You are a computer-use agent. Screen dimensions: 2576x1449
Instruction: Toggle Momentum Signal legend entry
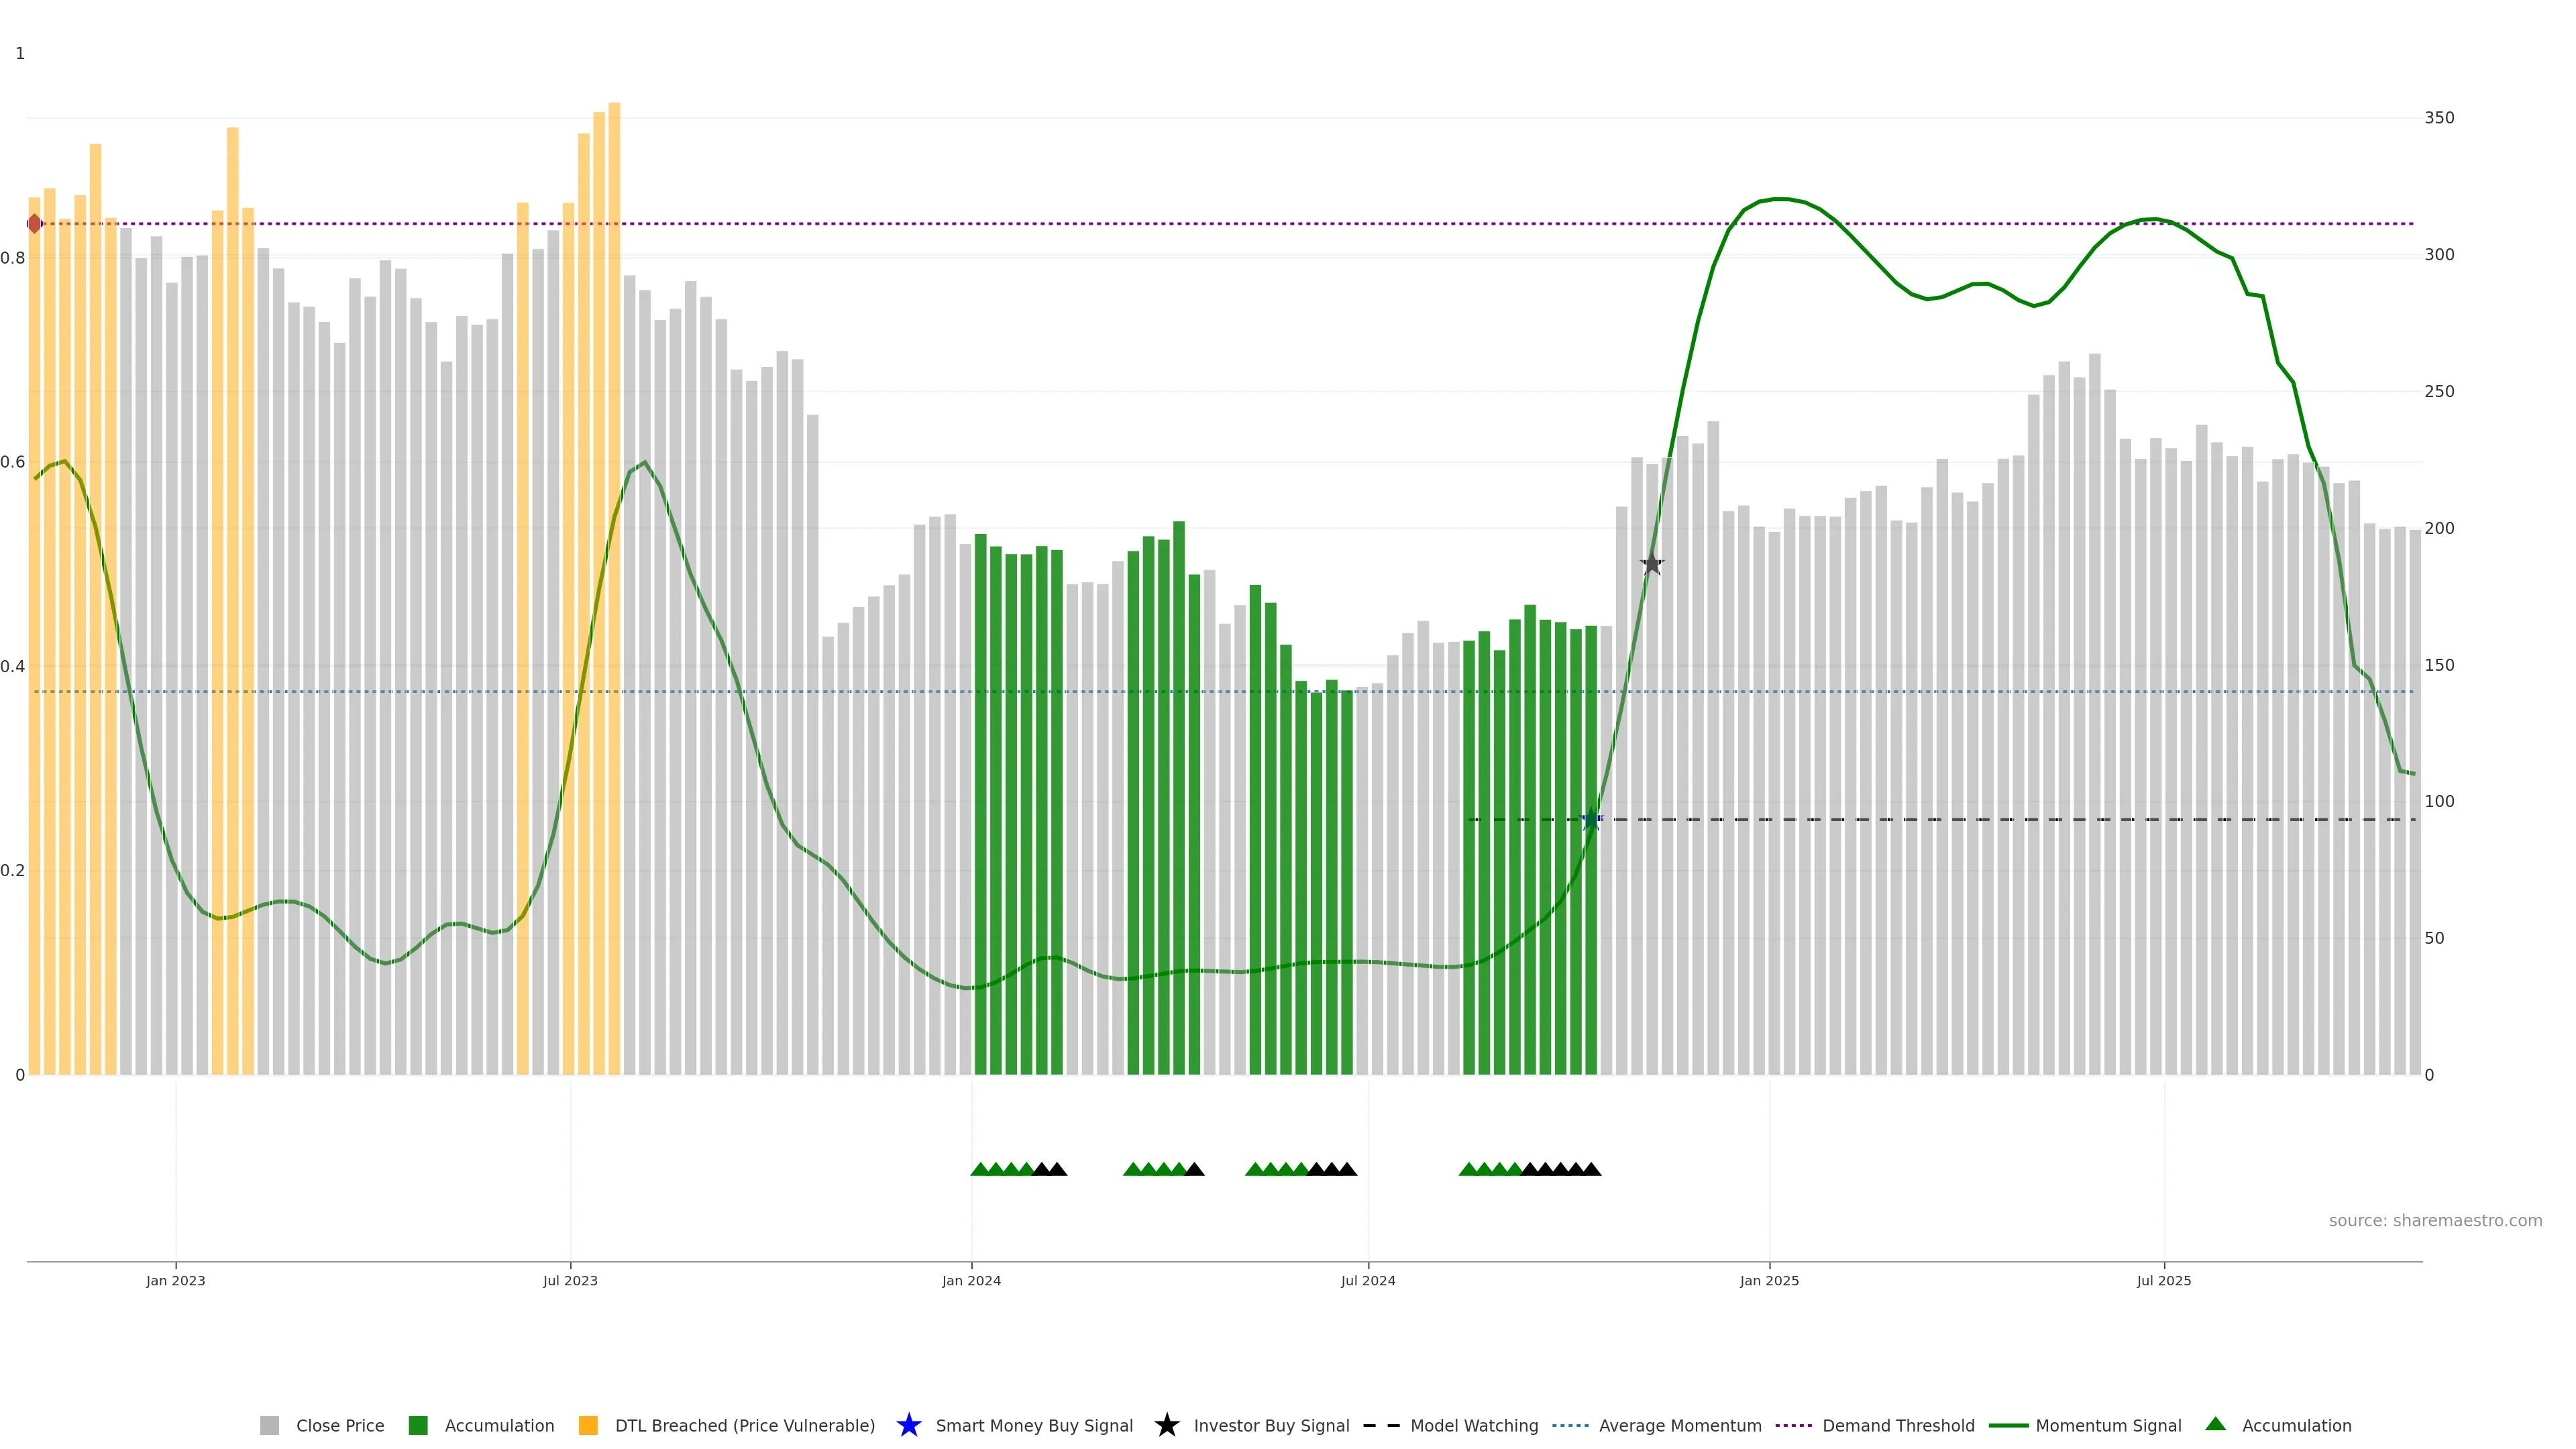click(2108, 1425)
